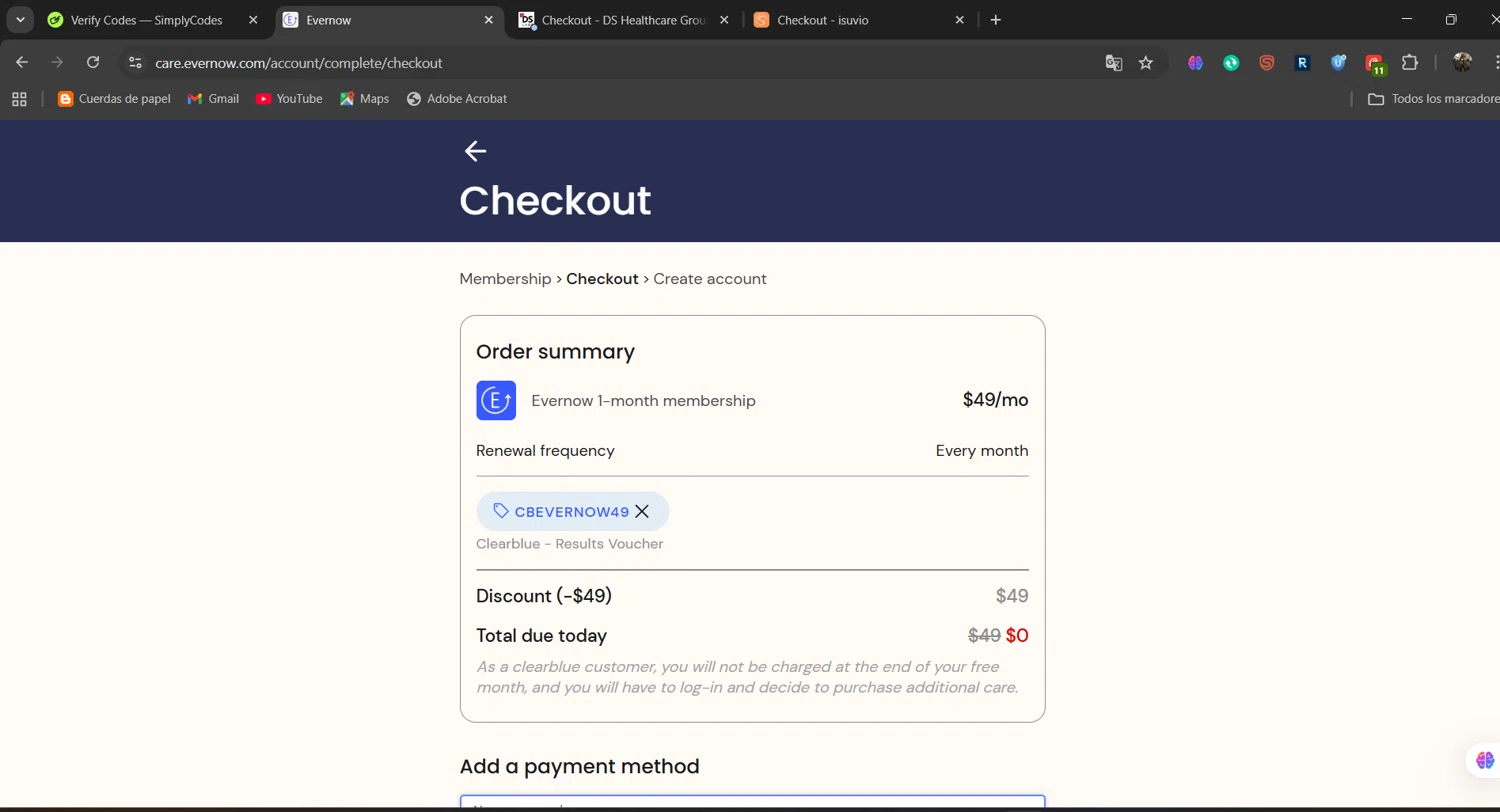Open the Gmail bookmark

(x=213, y=99)
